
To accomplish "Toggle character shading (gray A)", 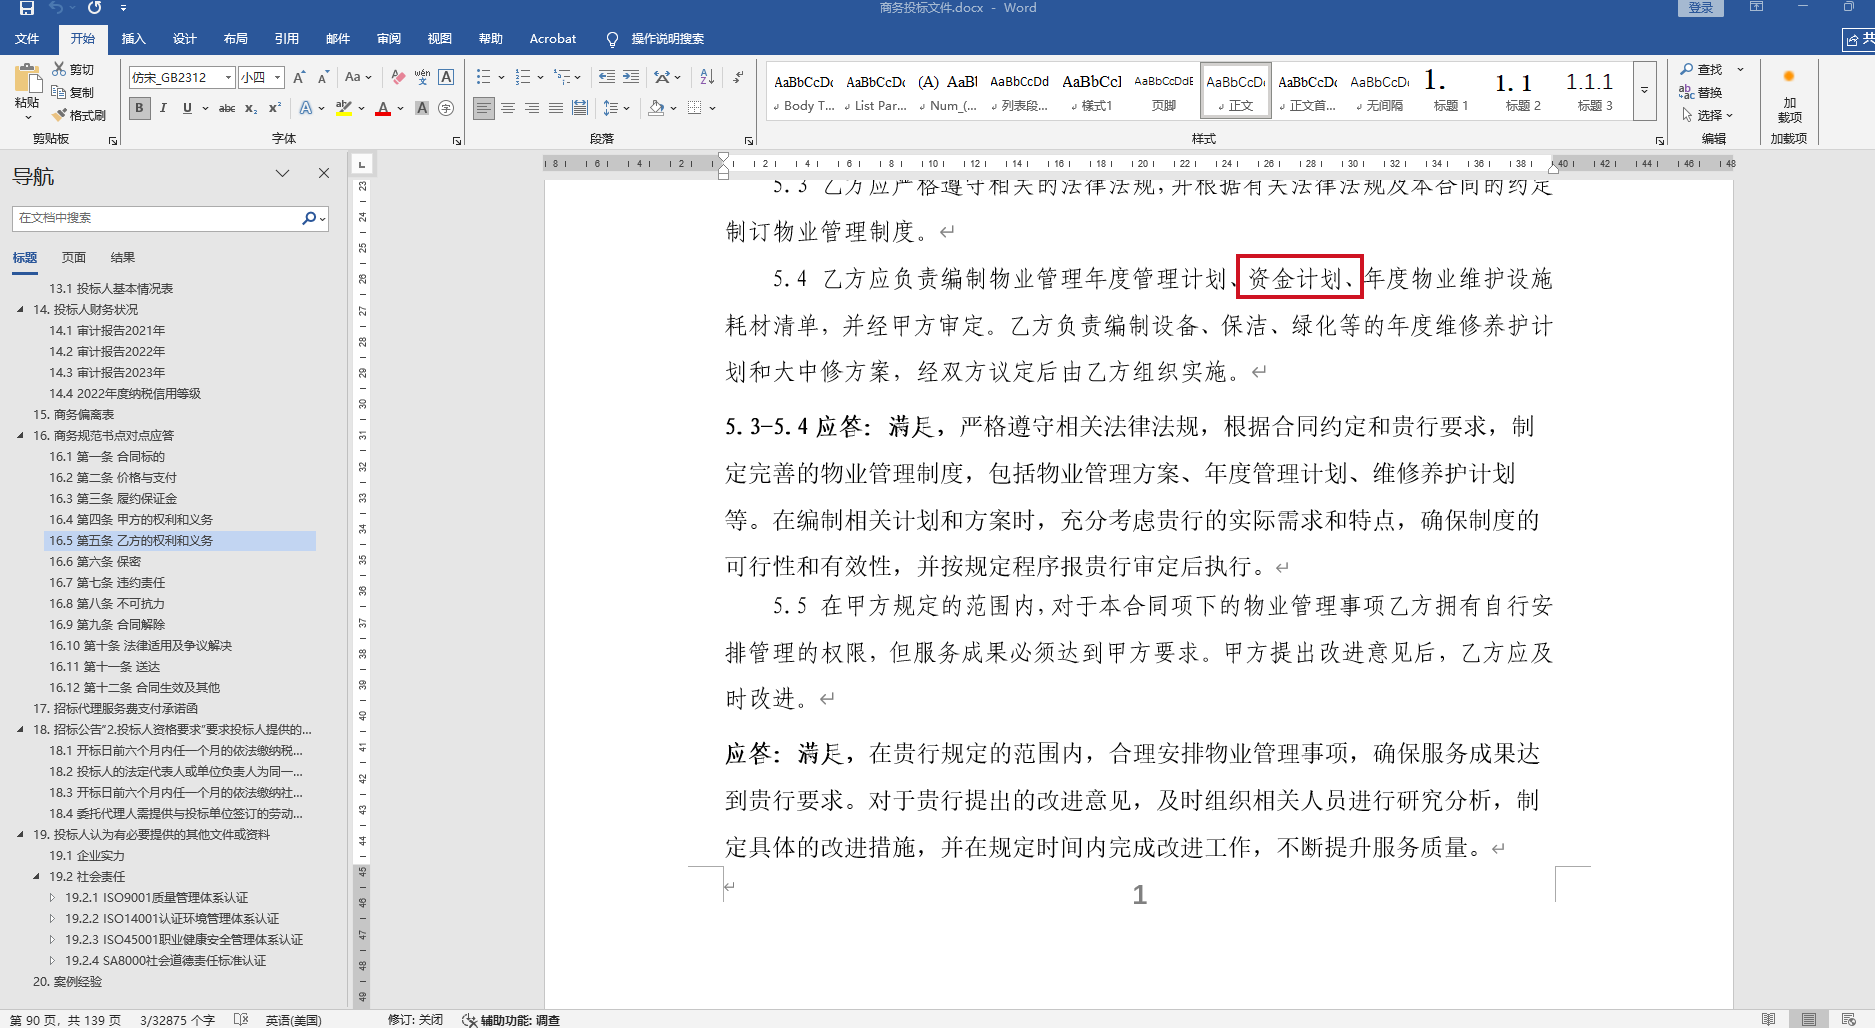I will pyautogui.click(x=422, y=108).
